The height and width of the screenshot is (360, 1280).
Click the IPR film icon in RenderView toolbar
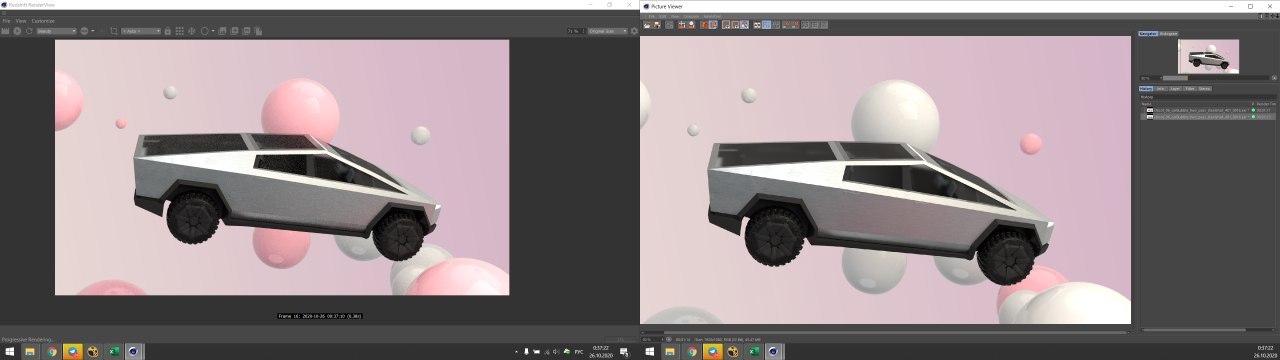pyautogui.click(x=5, y=31)
